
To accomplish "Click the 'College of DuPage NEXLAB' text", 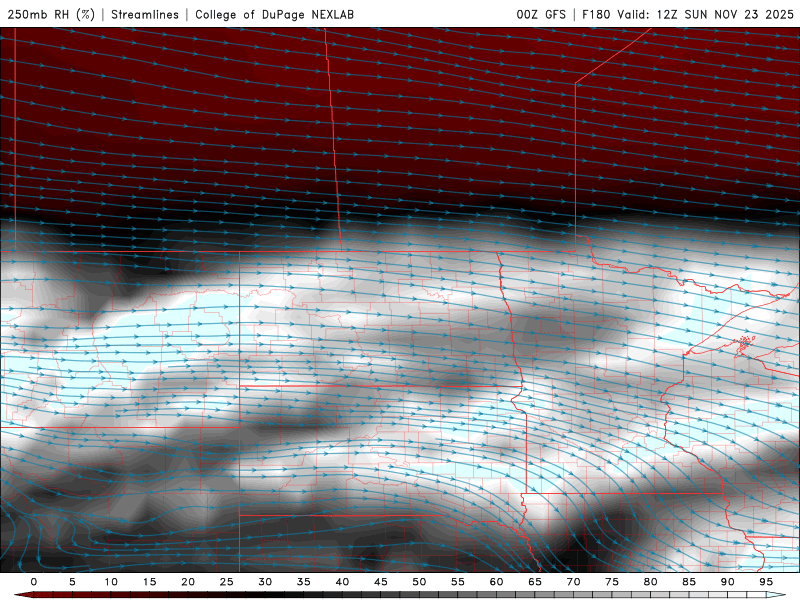I will pyautogui.click(x=274, y=14).
